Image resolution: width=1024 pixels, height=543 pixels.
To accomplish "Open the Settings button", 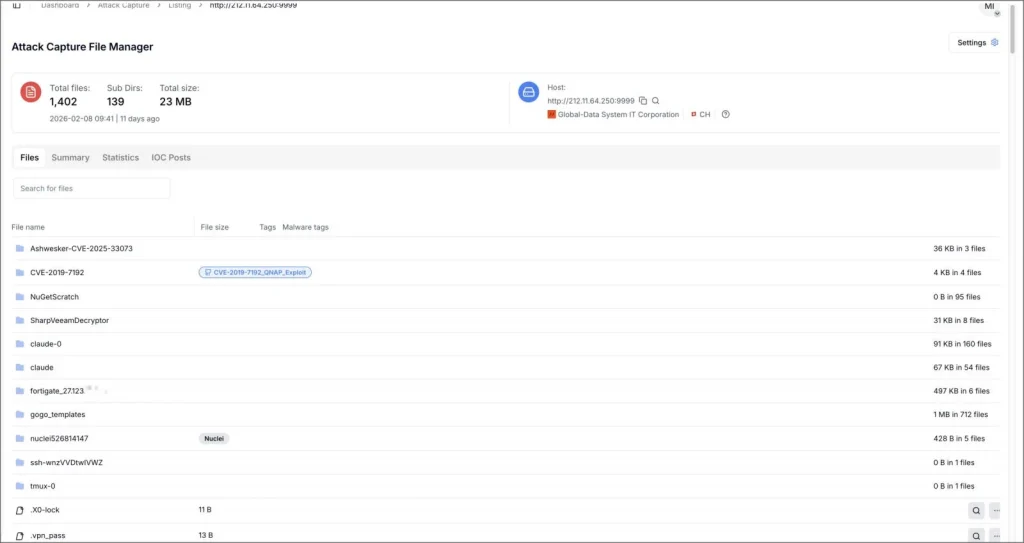I will point(976,43).
